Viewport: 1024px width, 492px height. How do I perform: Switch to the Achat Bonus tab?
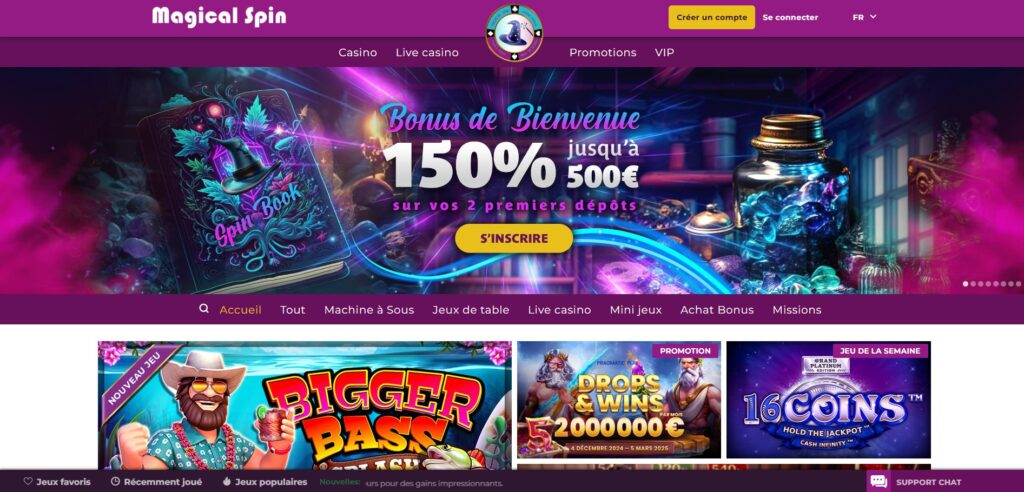point(717,310)
